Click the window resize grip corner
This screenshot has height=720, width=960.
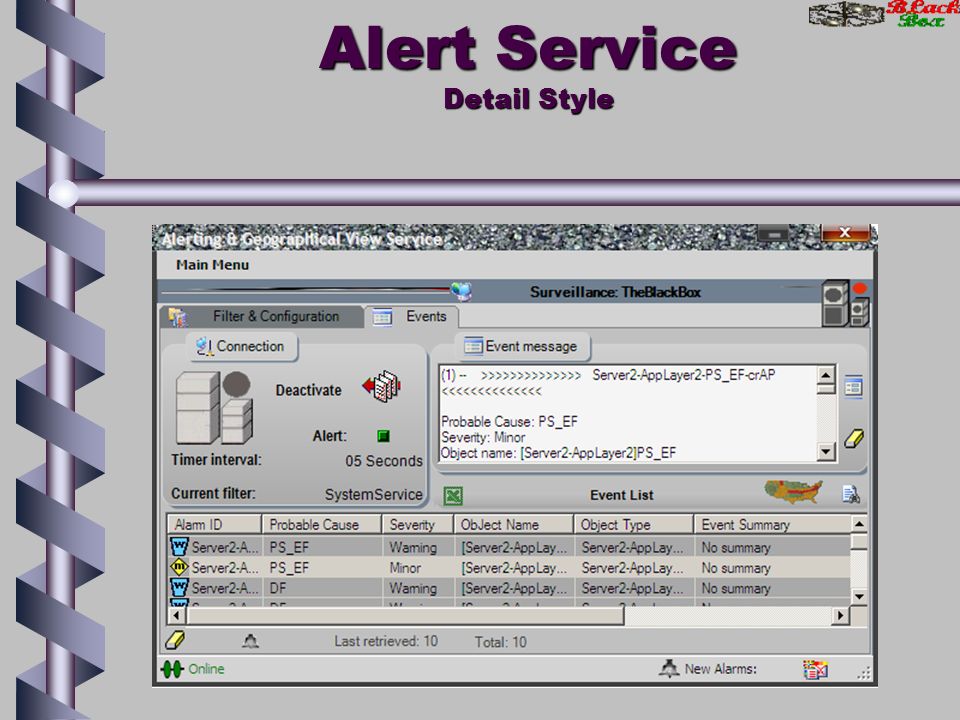click(863, 673)
